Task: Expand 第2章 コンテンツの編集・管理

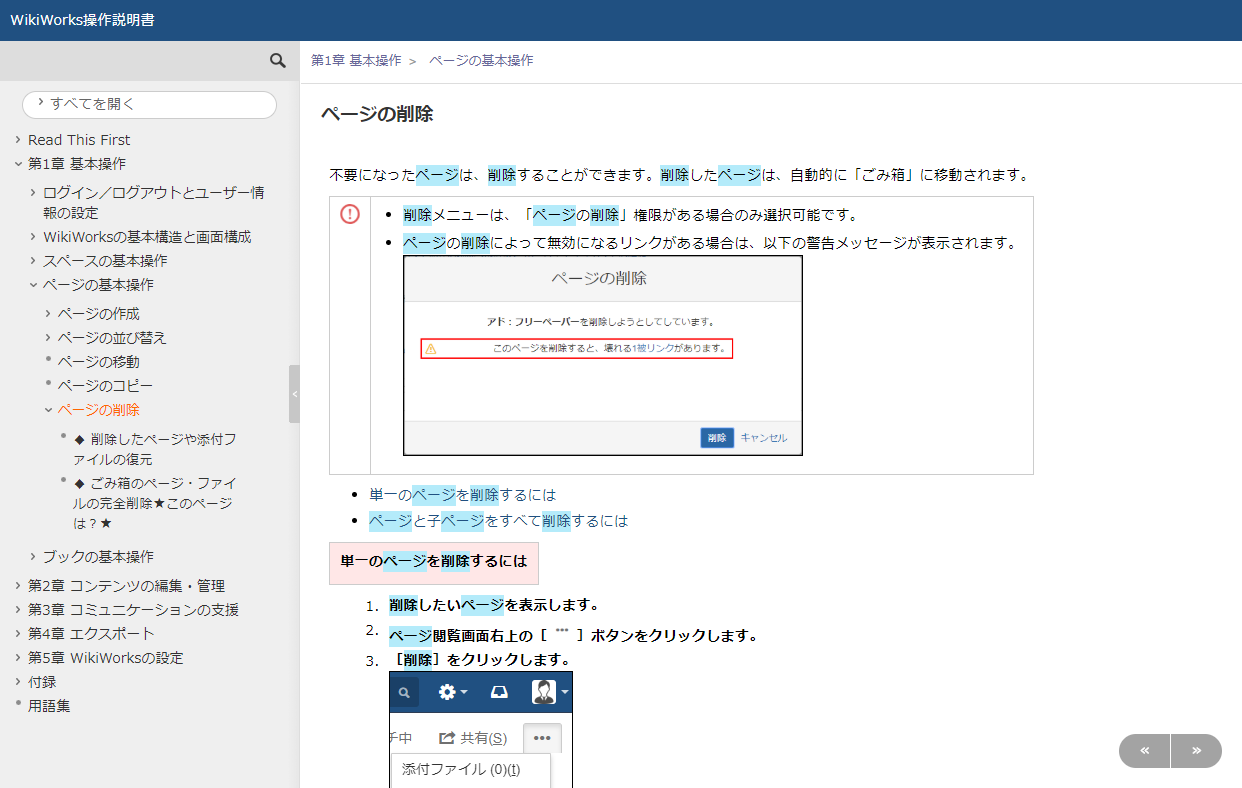Action: (18, 586)
